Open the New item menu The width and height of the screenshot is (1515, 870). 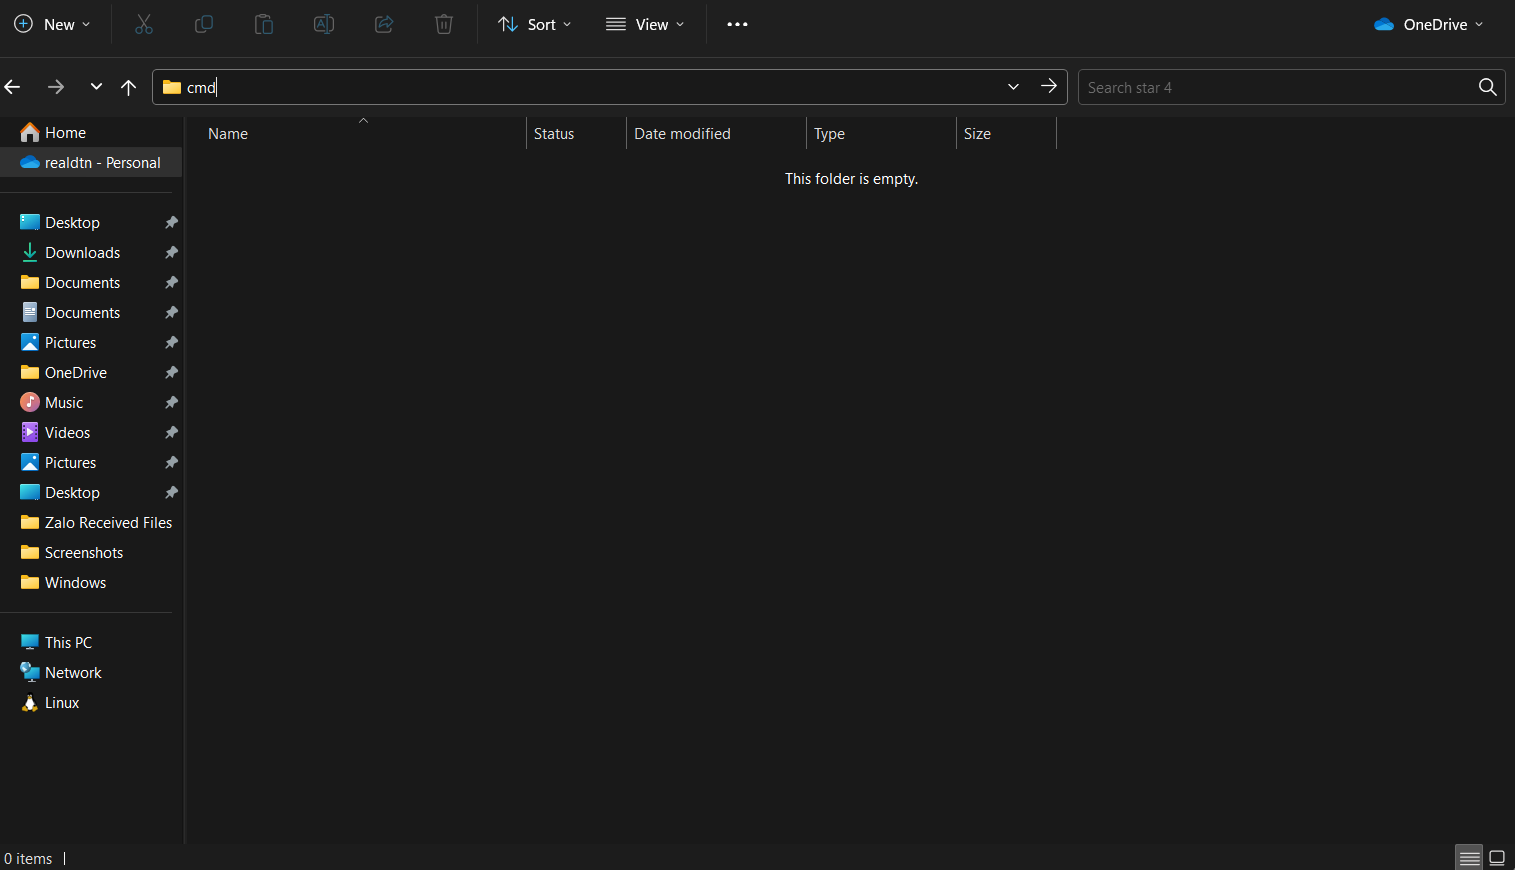click(x=52, y=25)
